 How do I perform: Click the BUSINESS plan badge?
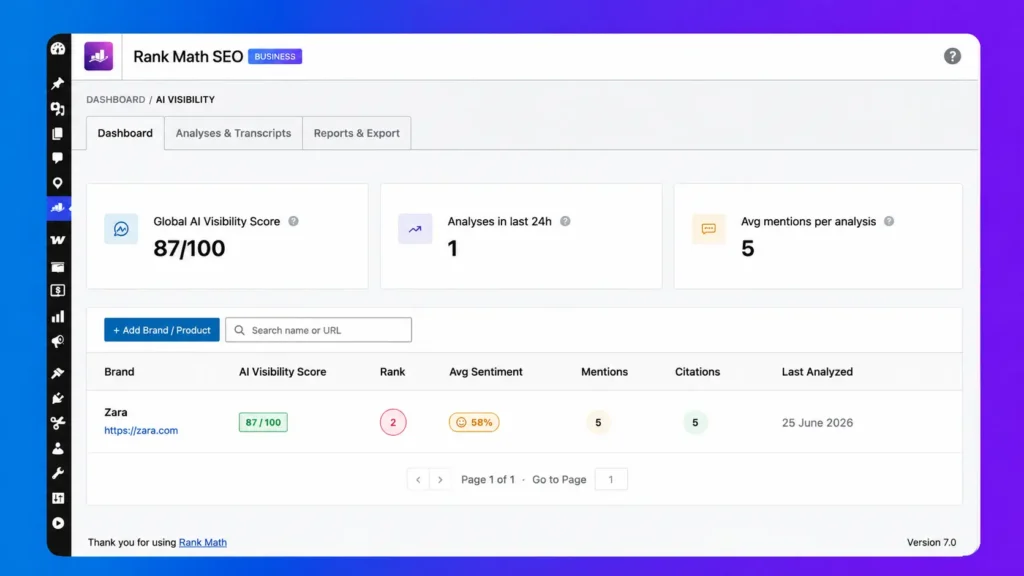pyautogui.click(x=275, y=57)
